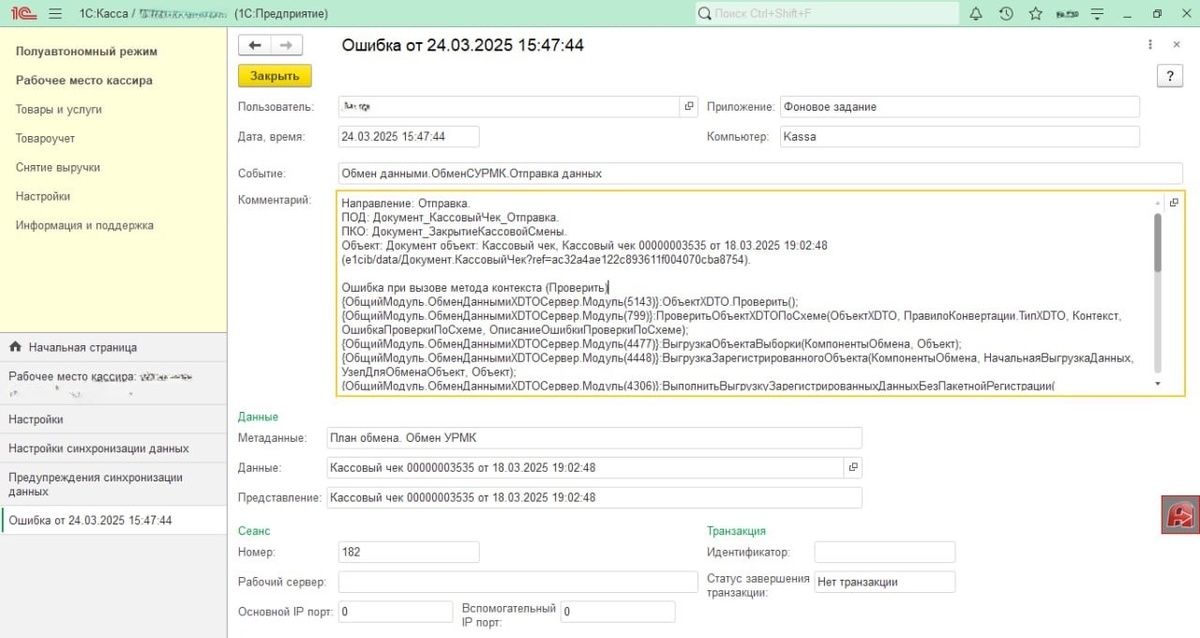Go forward with the right arrow button
The width and height of the screenshot is (1200, 638).
tap(286, 45)
